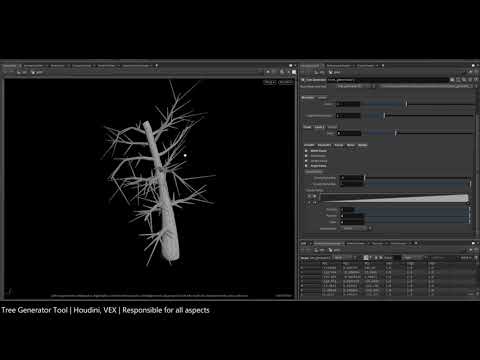Toggle the third checkbox under the tabs
Image resolution: width=480 pixels, height=360 pixels.
coord(306,161)
